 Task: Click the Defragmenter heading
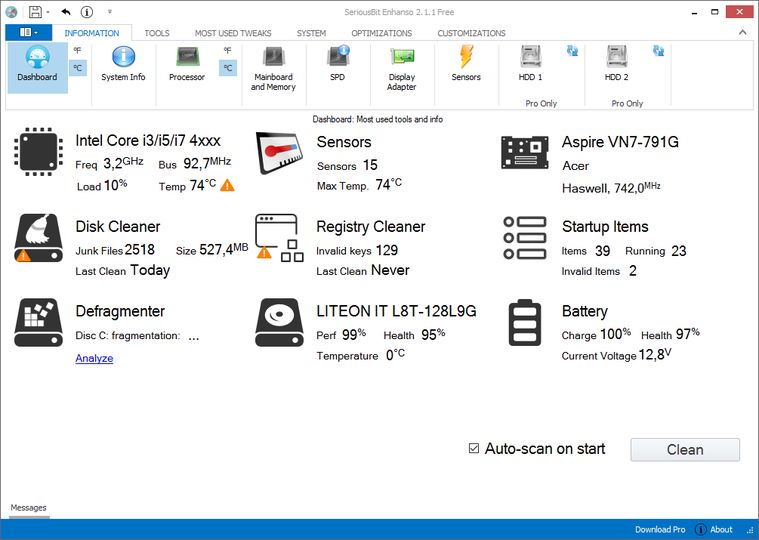coord(120,311)
